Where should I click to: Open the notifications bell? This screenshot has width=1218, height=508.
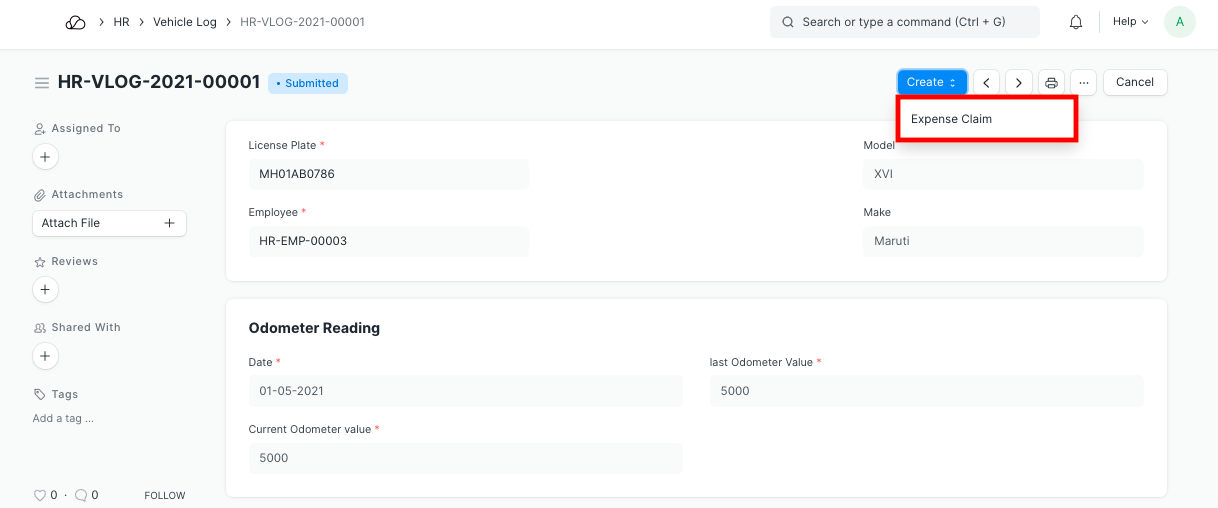[1076, 22]
